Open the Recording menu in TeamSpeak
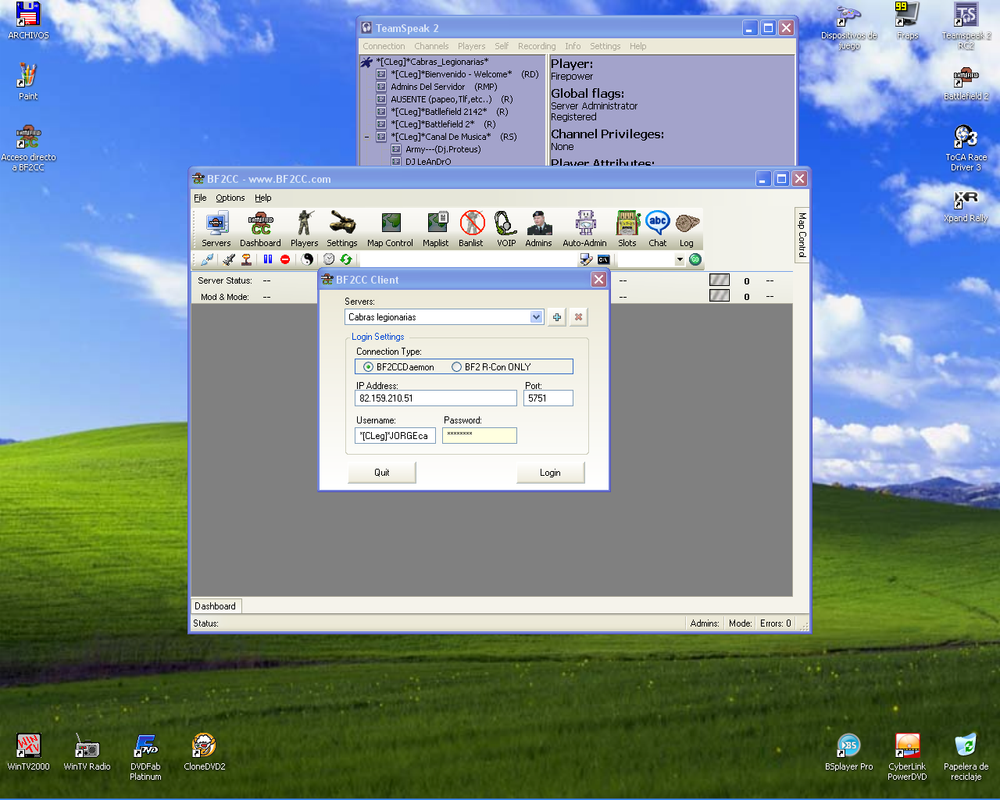 (x=536, y=47)
